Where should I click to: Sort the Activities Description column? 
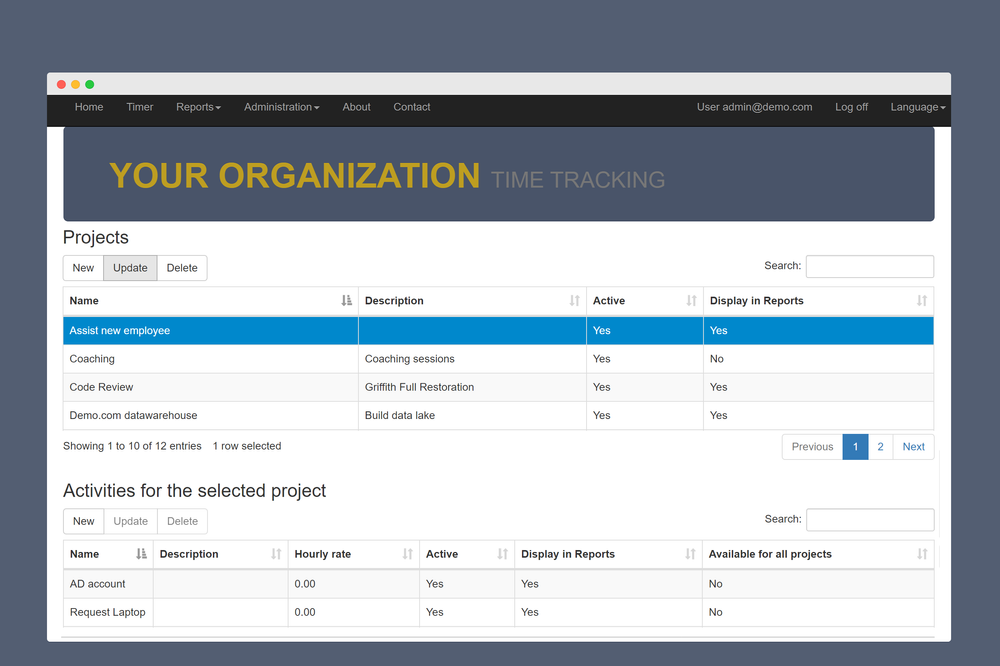275,554
